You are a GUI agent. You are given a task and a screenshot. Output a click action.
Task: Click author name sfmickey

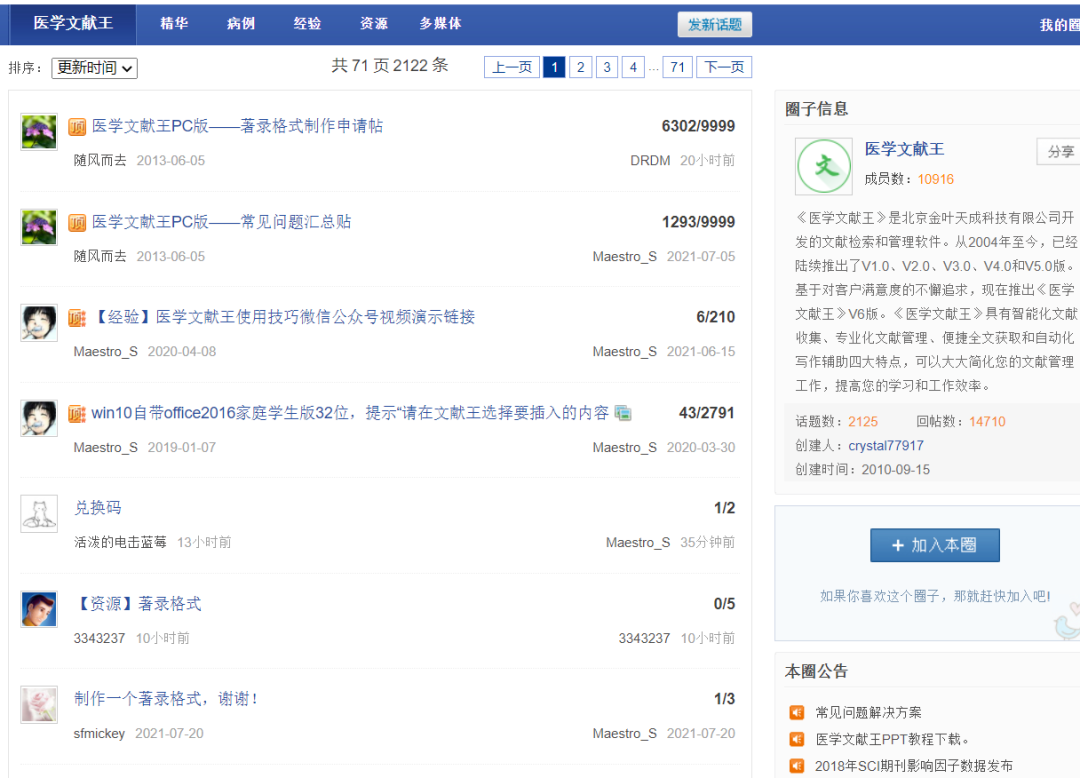(x=99, y=734)
